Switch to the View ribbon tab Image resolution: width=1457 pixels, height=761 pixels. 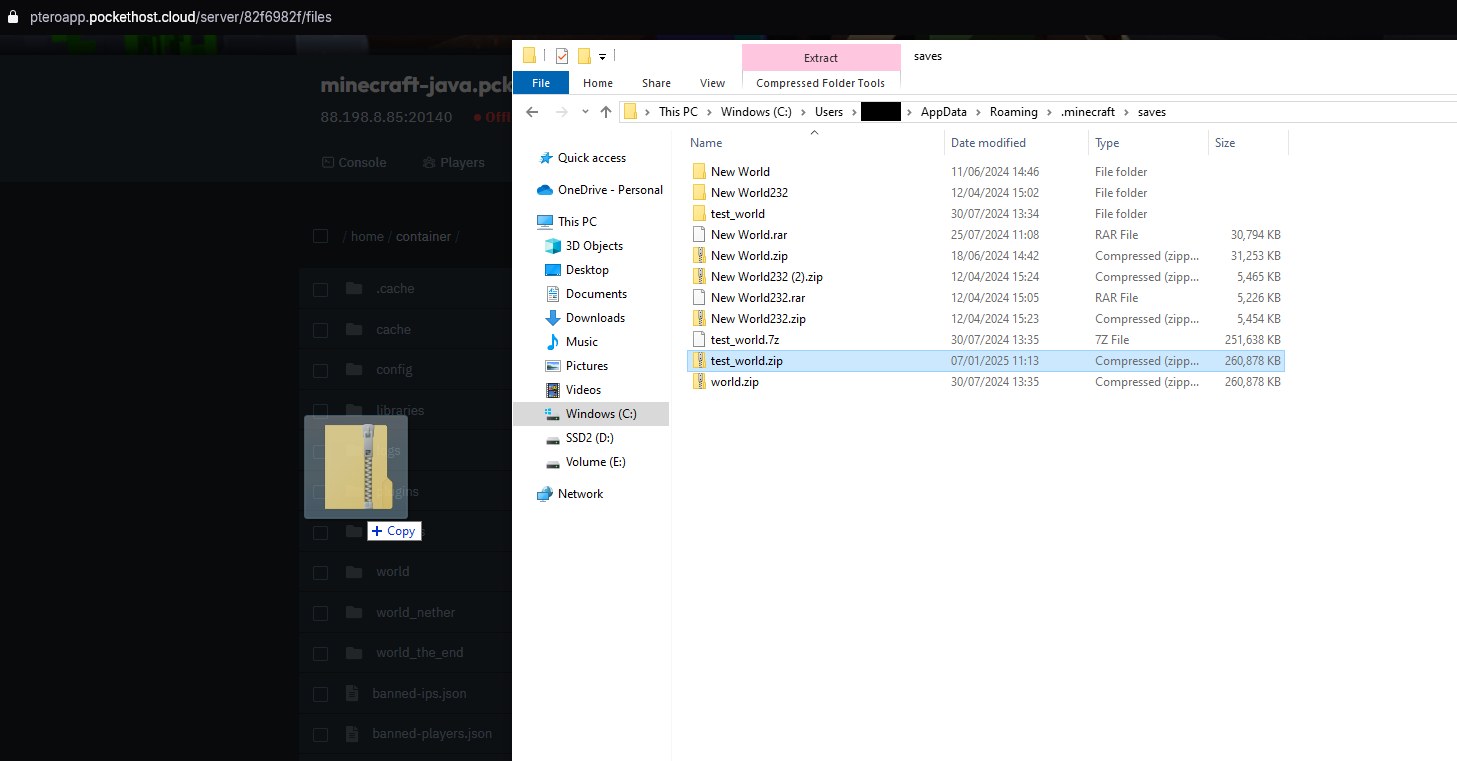(712, 83)
